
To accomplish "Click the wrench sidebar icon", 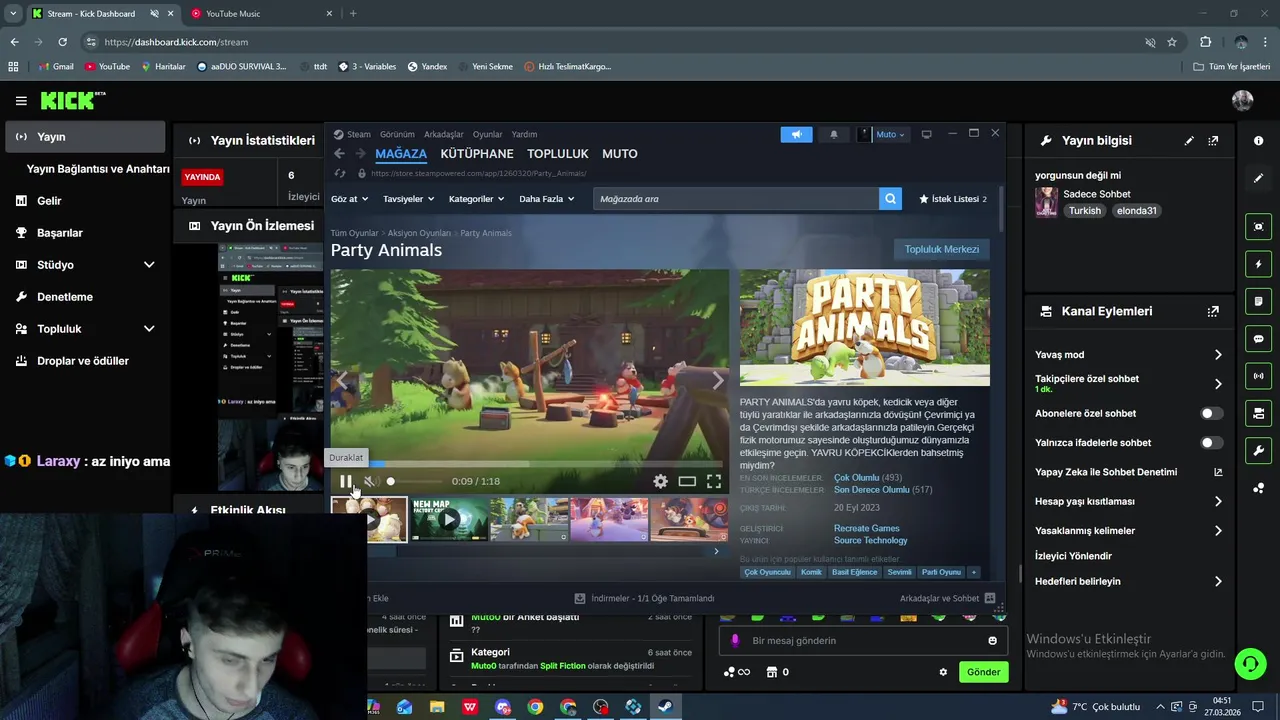I will [1258, 450].
